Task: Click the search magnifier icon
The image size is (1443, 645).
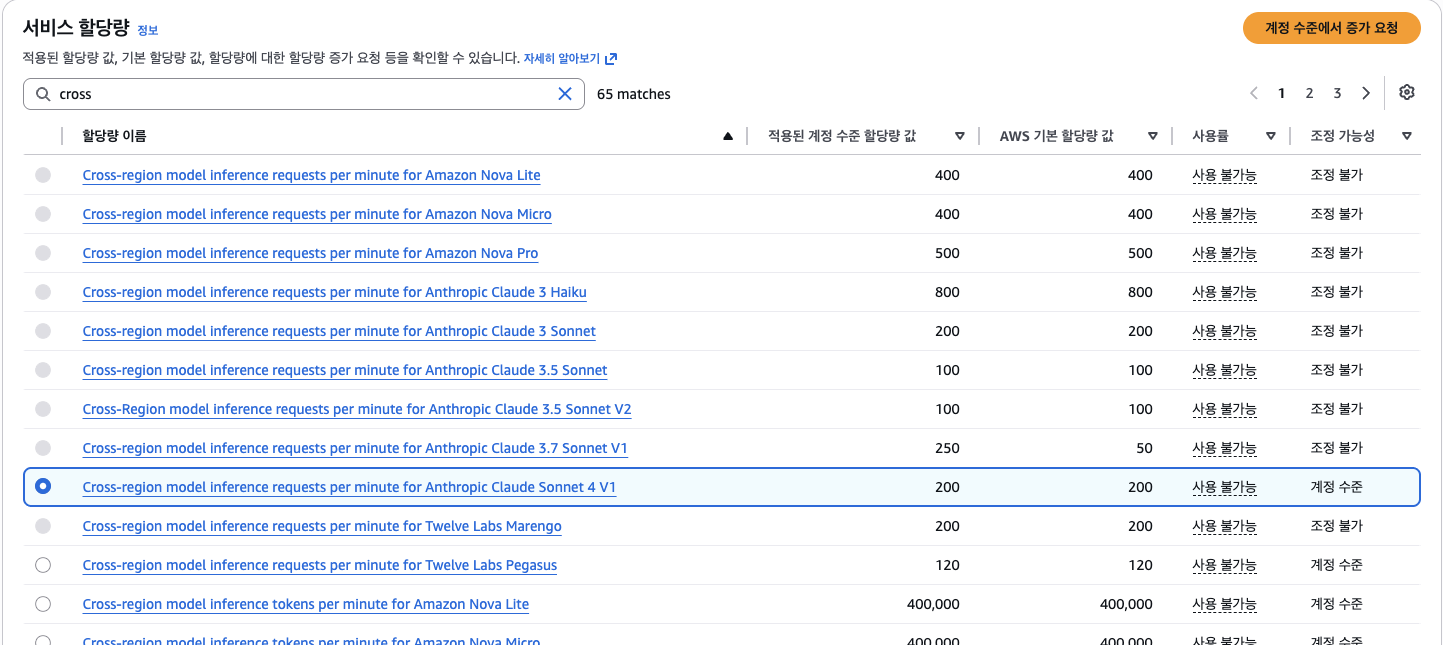Action: pyautogui.click(x=43, y=94)
